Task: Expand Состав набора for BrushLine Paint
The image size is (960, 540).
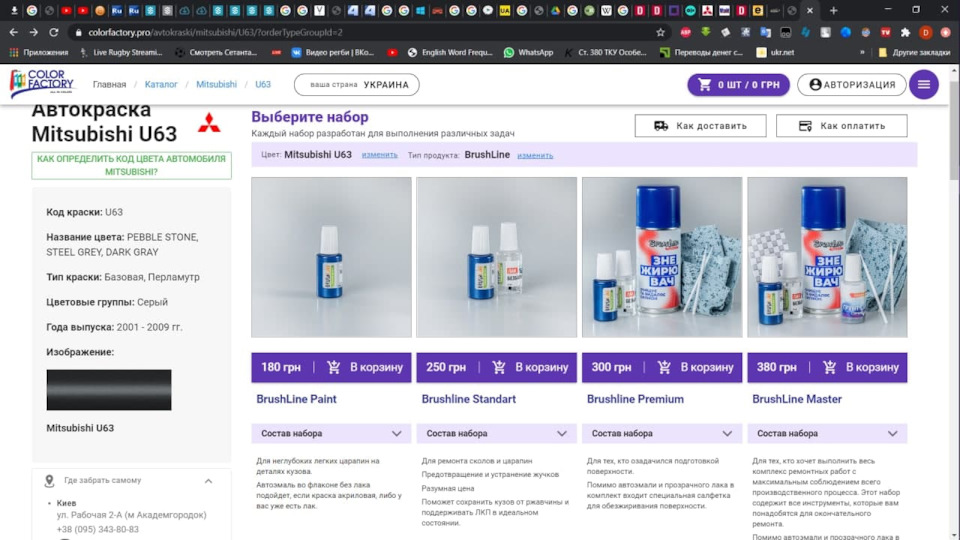Action: click(331, 433)
